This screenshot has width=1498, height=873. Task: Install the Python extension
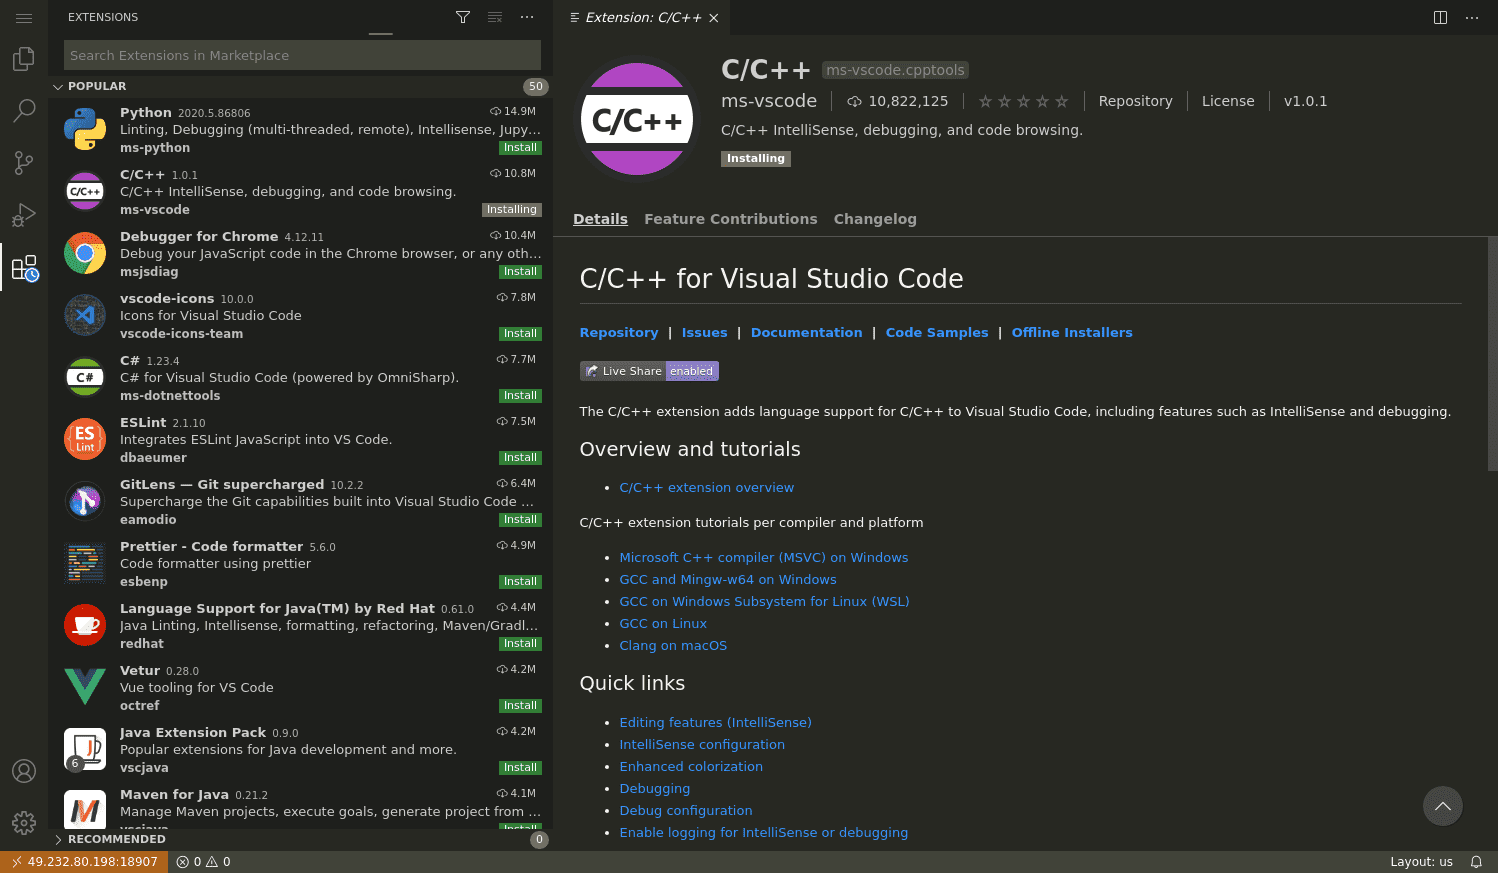coord(520,148)
